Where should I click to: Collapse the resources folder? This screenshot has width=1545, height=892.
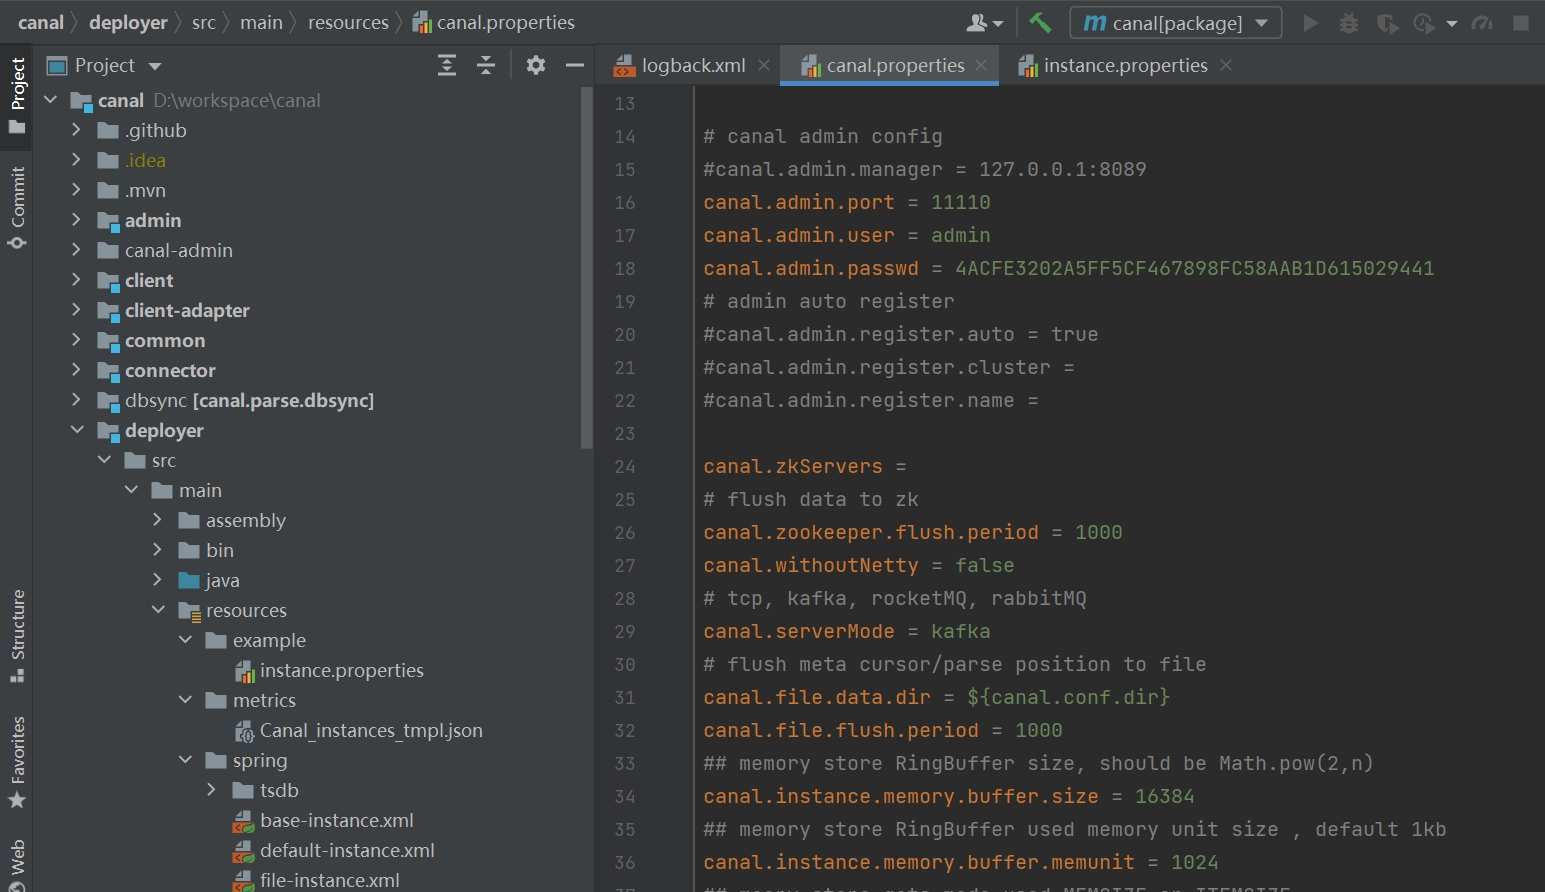tap(158, 610)
